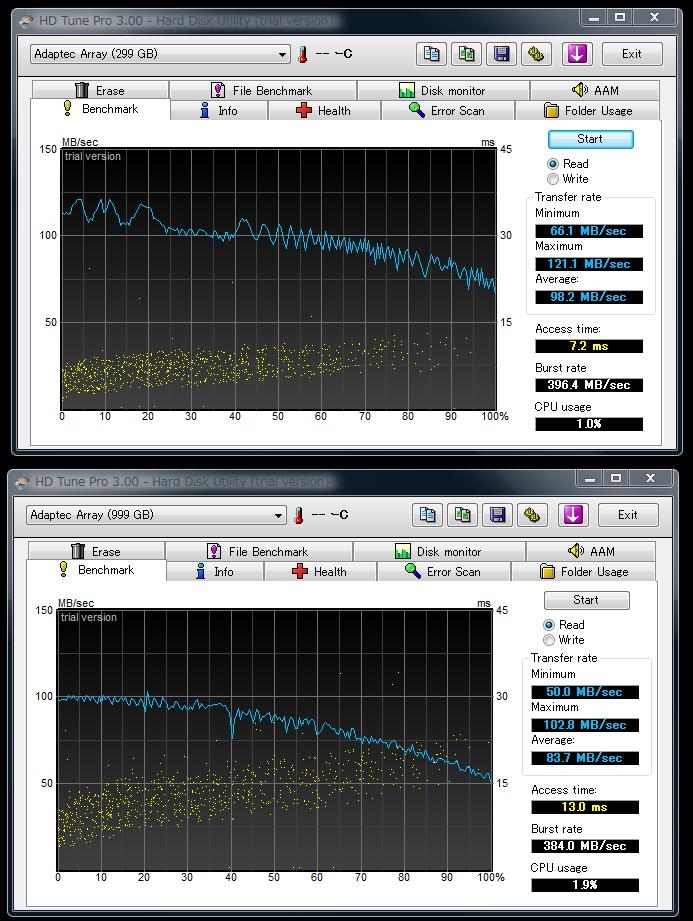693x921 pixels.
Task: Click purple down-arrow icon in bottom window
Action: (573, 515)
